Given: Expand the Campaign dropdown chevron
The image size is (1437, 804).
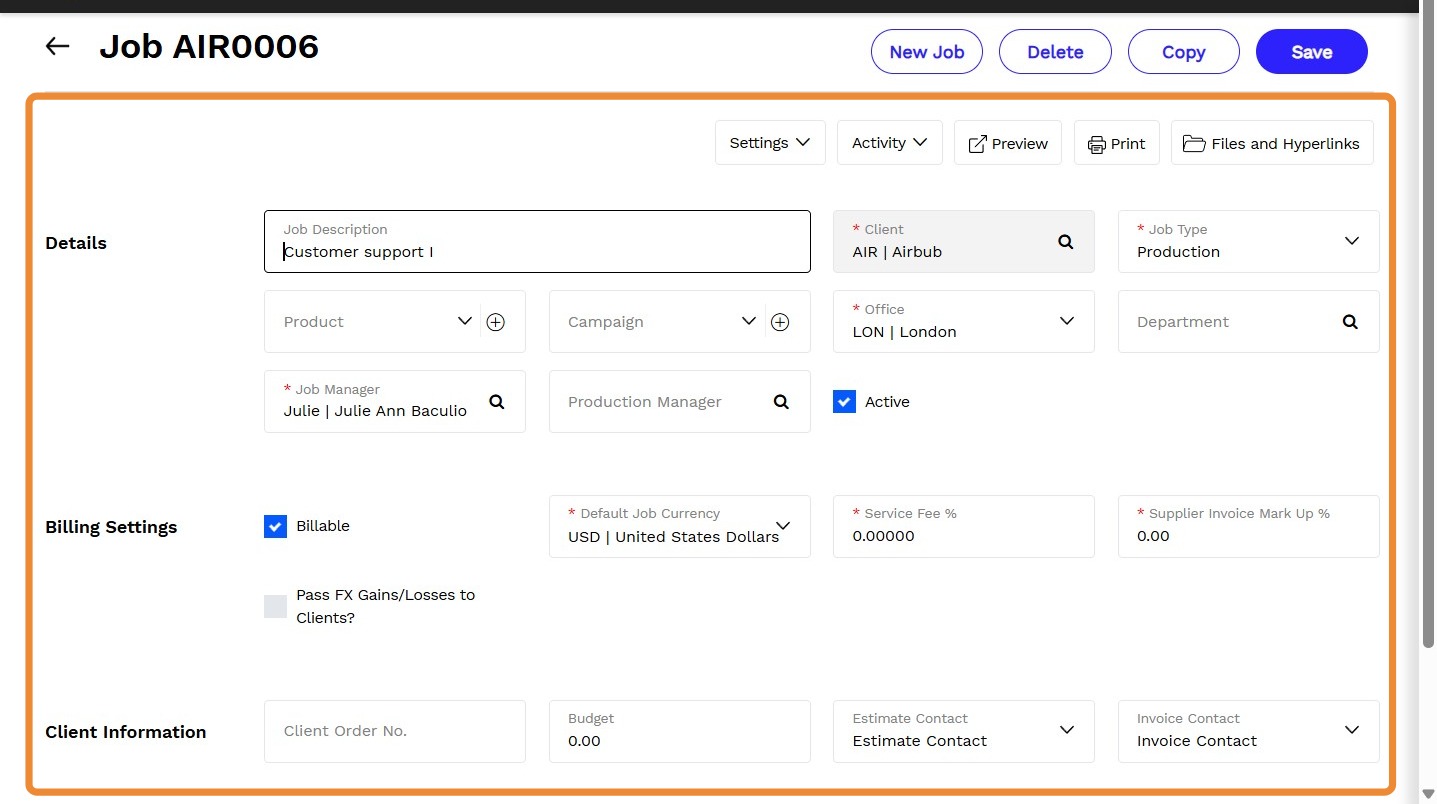Looking at the screenshot, I should click(x=749, y=321).
